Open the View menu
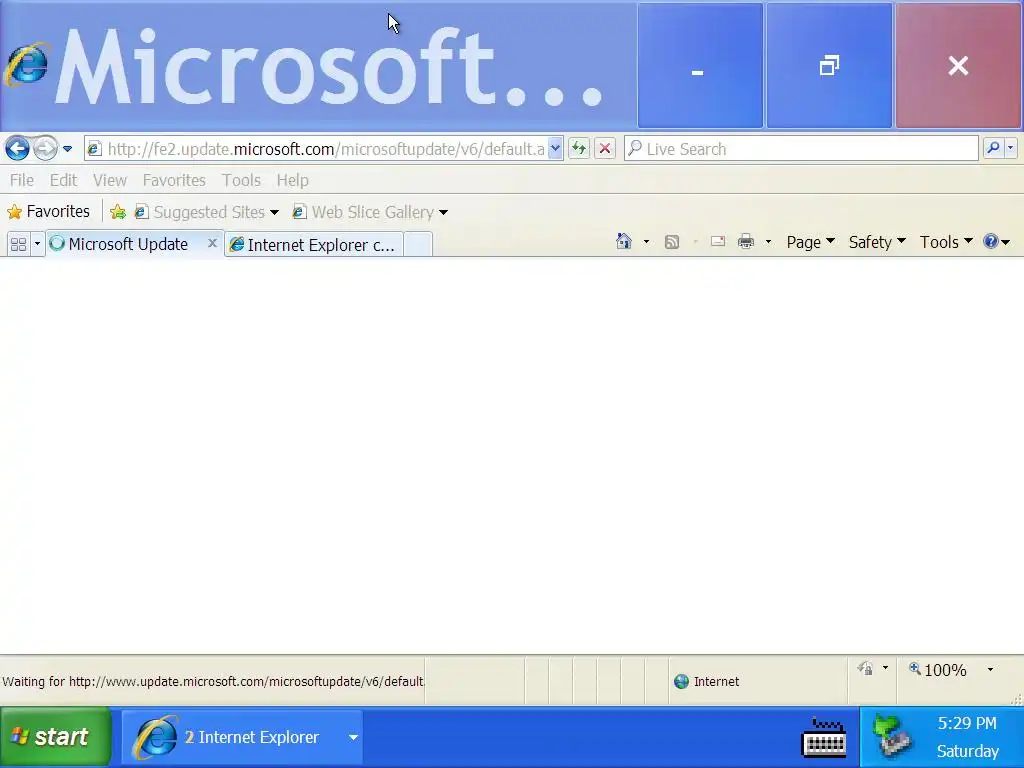 pos(110,180)
